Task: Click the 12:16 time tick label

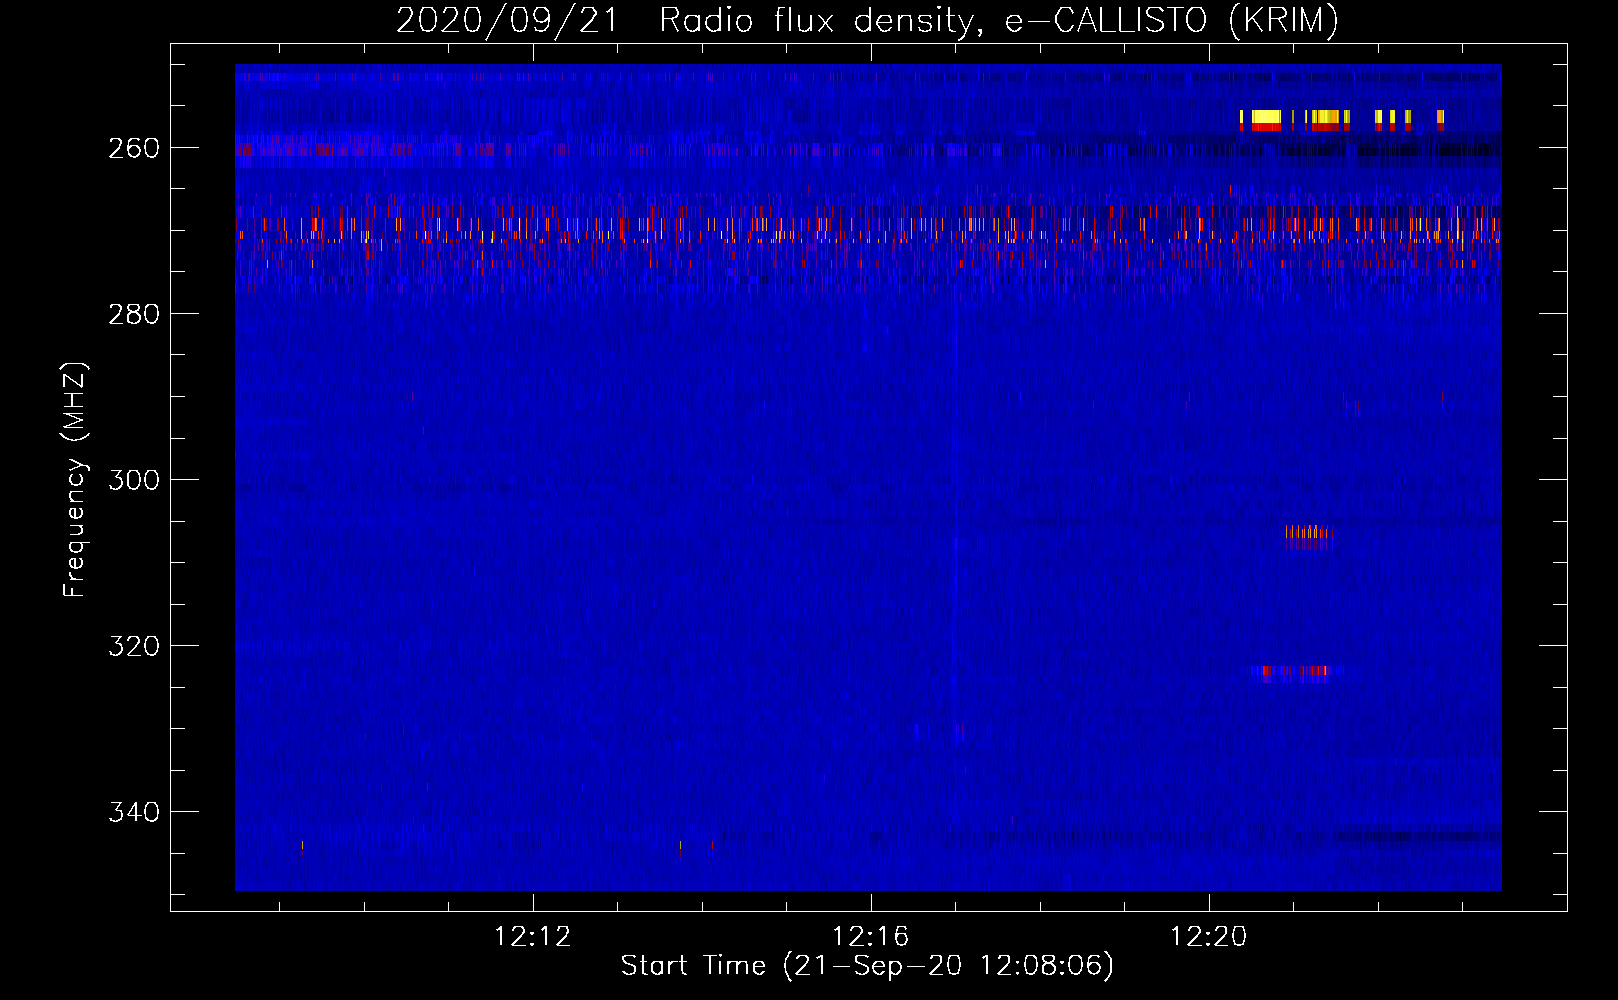Action: 871,937
